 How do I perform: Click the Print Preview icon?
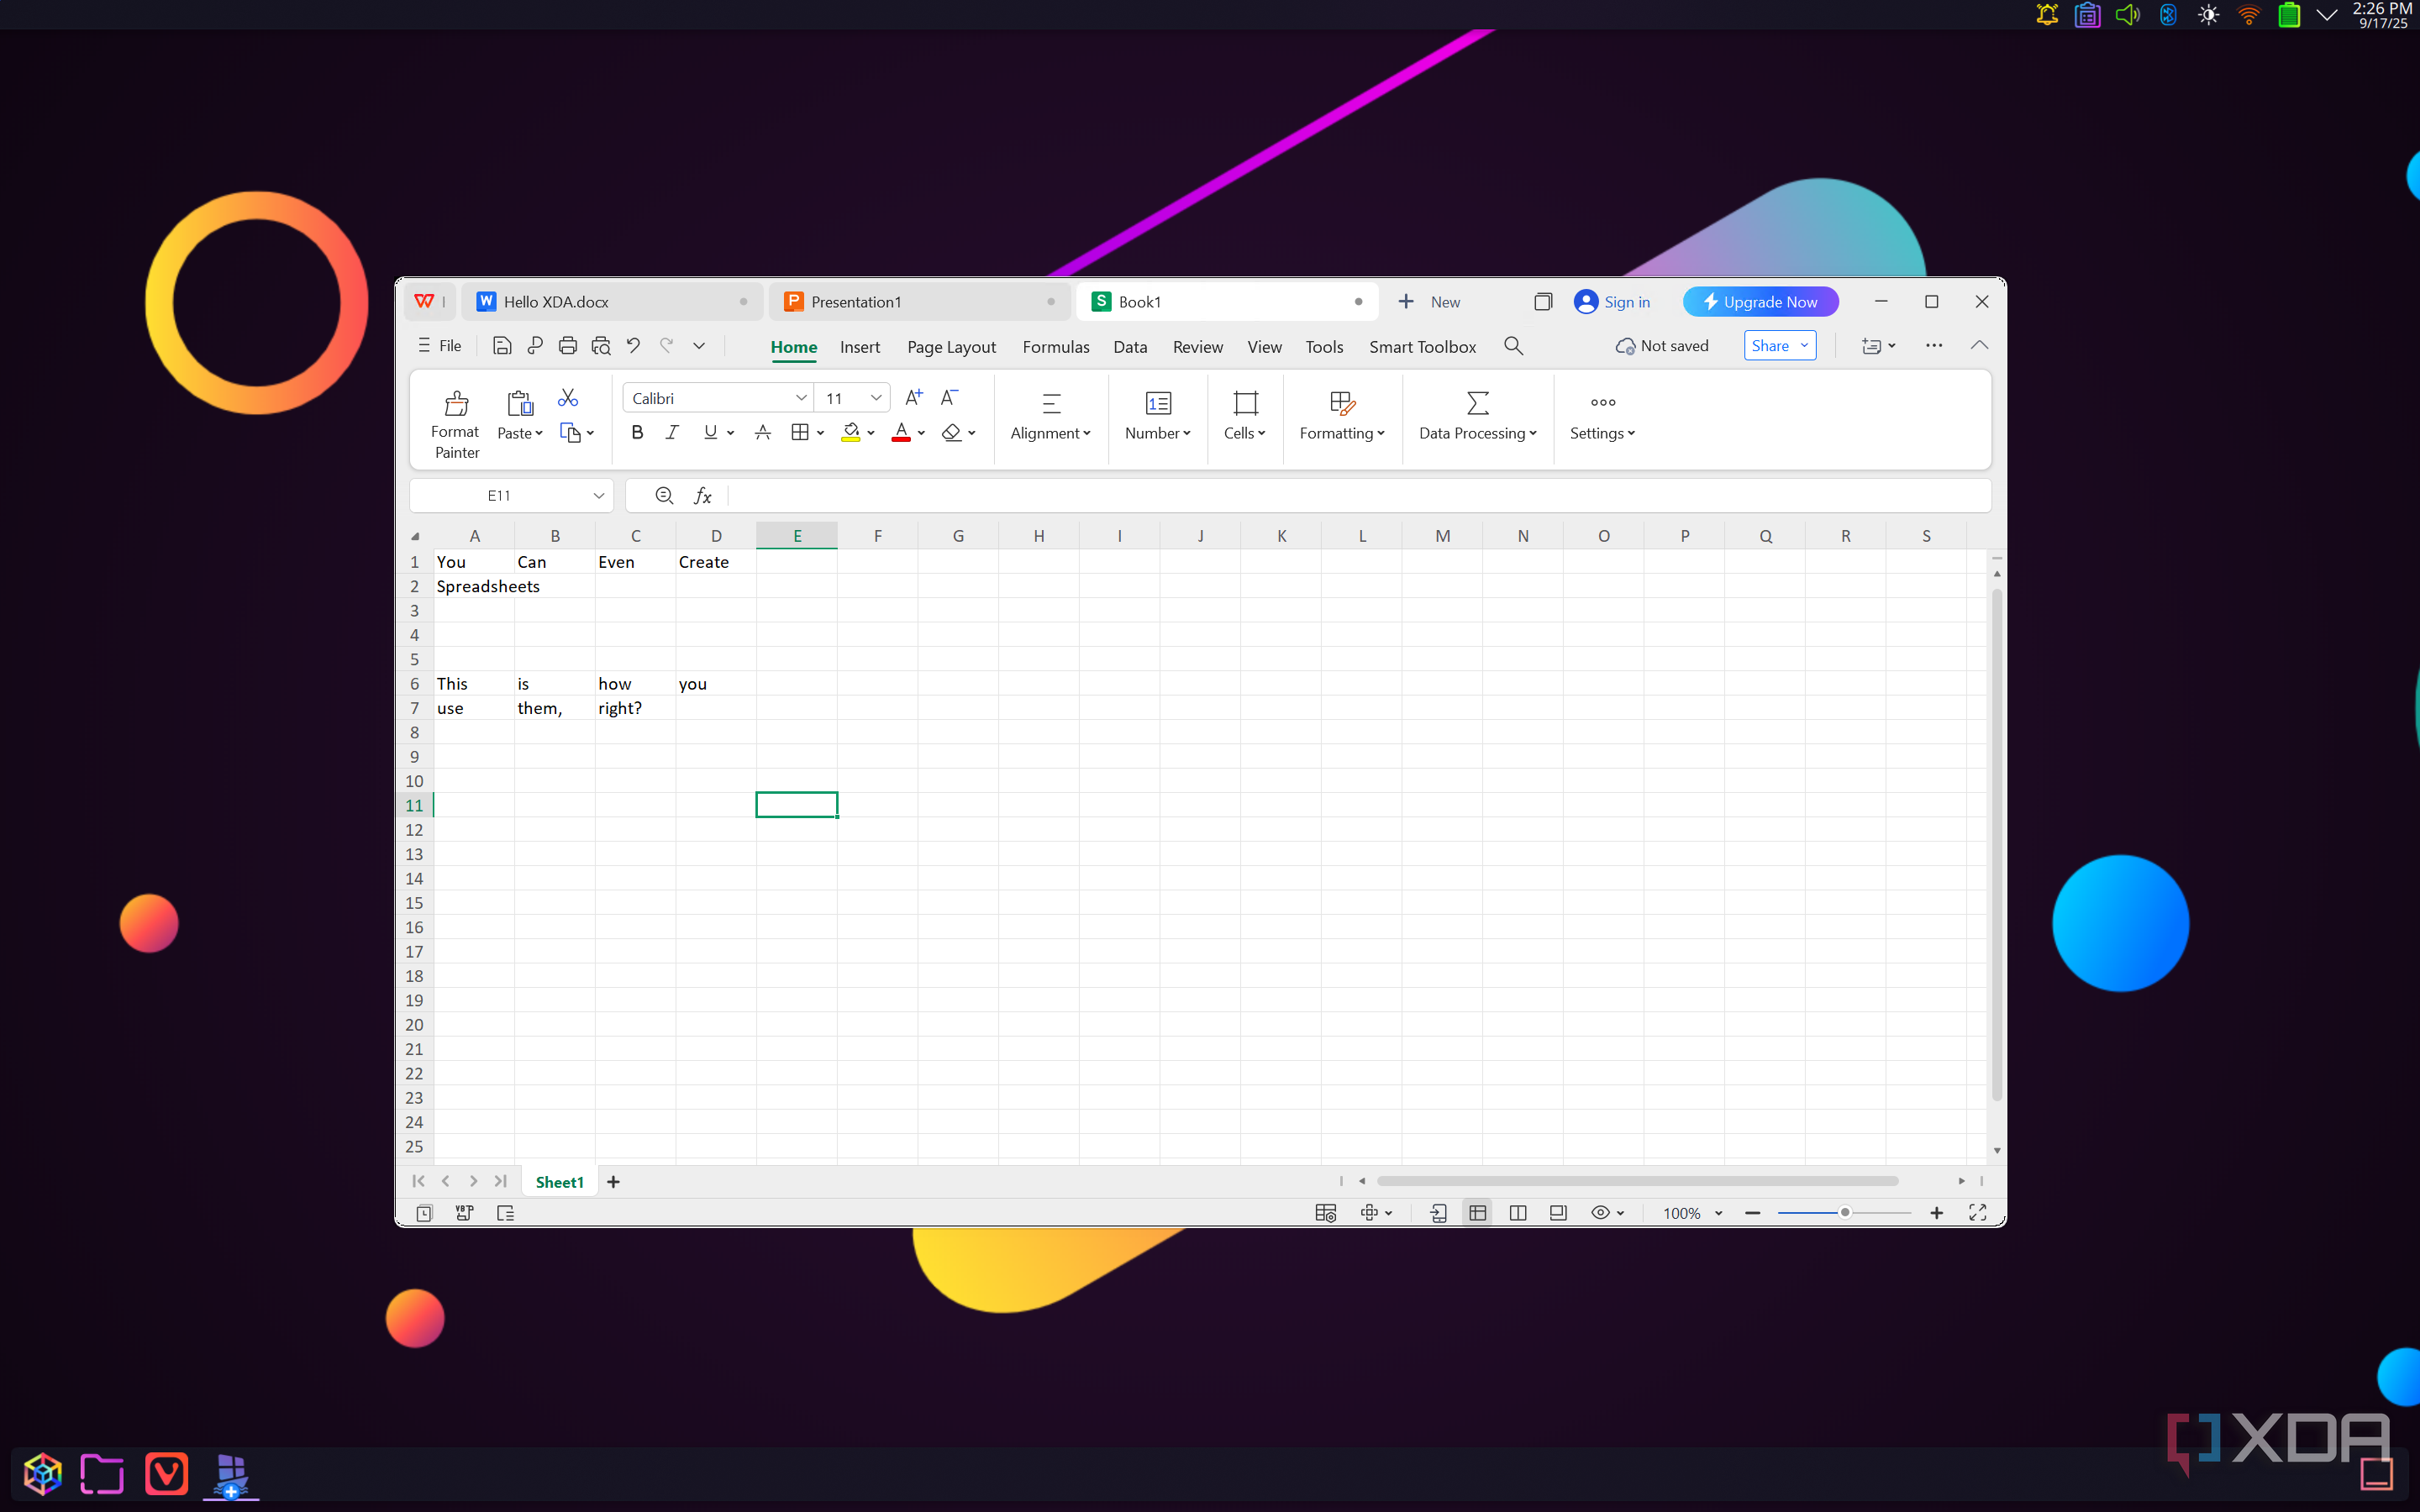click(x=601, y=346)
